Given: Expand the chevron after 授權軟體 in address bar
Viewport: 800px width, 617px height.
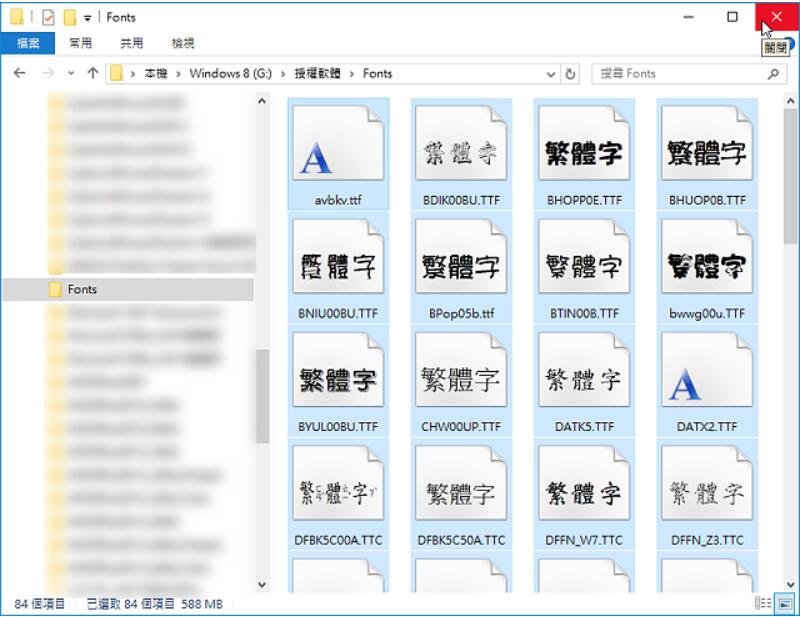Looking at the screenshot, I should [x=352, y=74].
